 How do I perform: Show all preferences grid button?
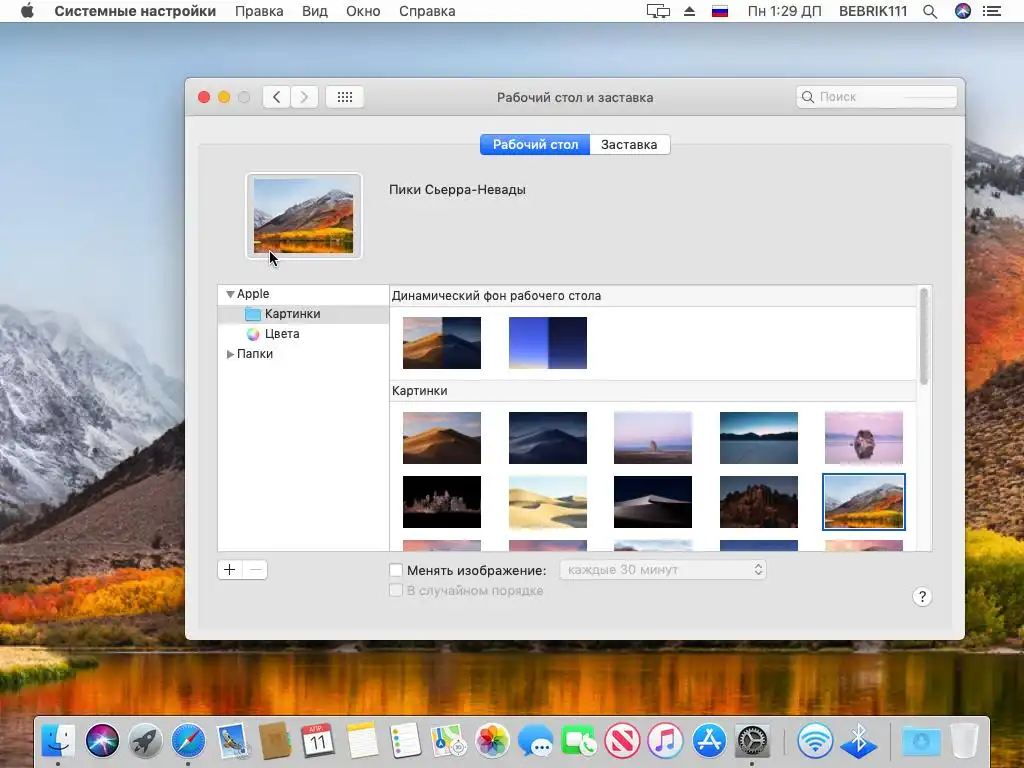(x=345, y=97)
